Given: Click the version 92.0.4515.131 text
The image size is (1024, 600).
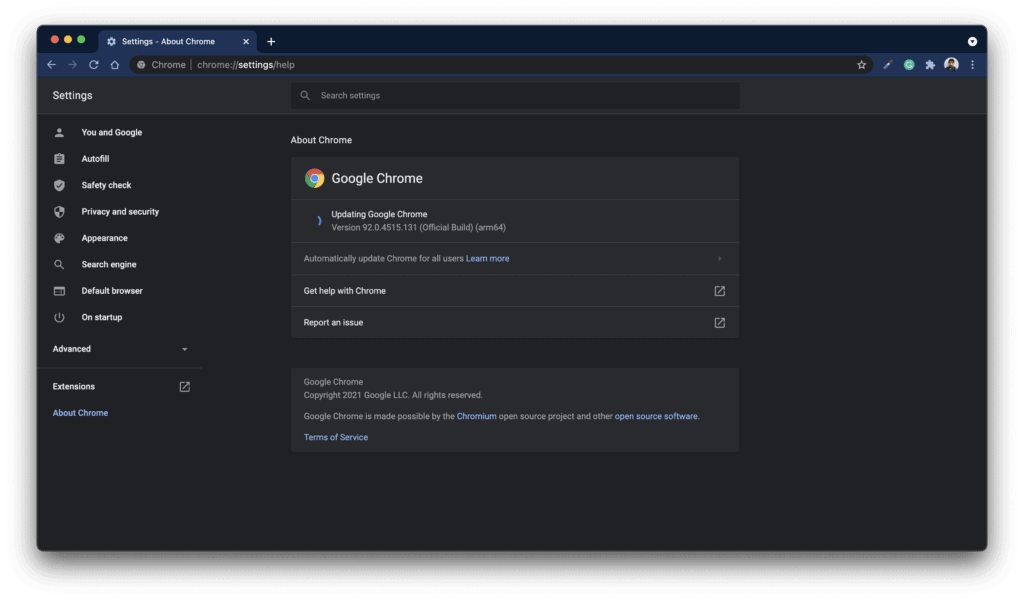Looking at the screenshot, I should [419, 227].
